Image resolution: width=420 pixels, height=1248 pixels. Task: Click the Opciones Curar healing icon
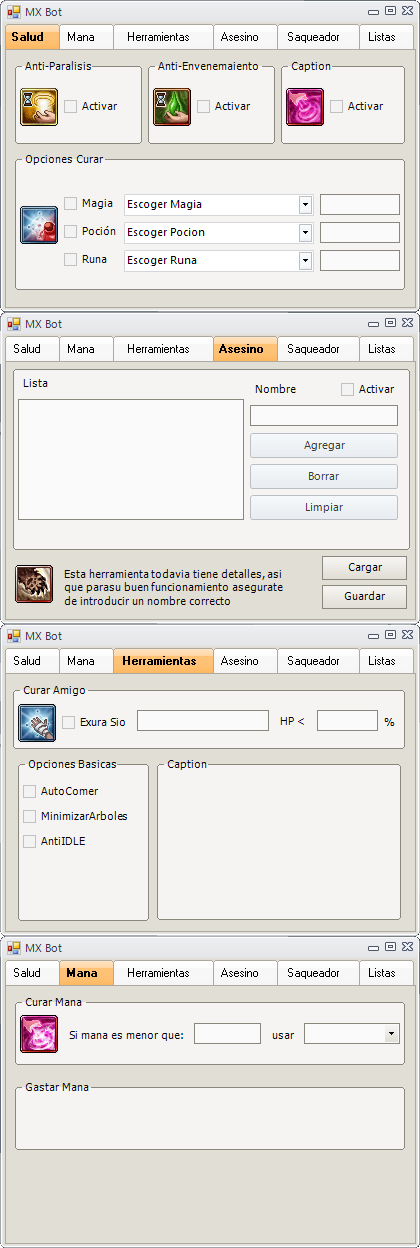[39, 225]
